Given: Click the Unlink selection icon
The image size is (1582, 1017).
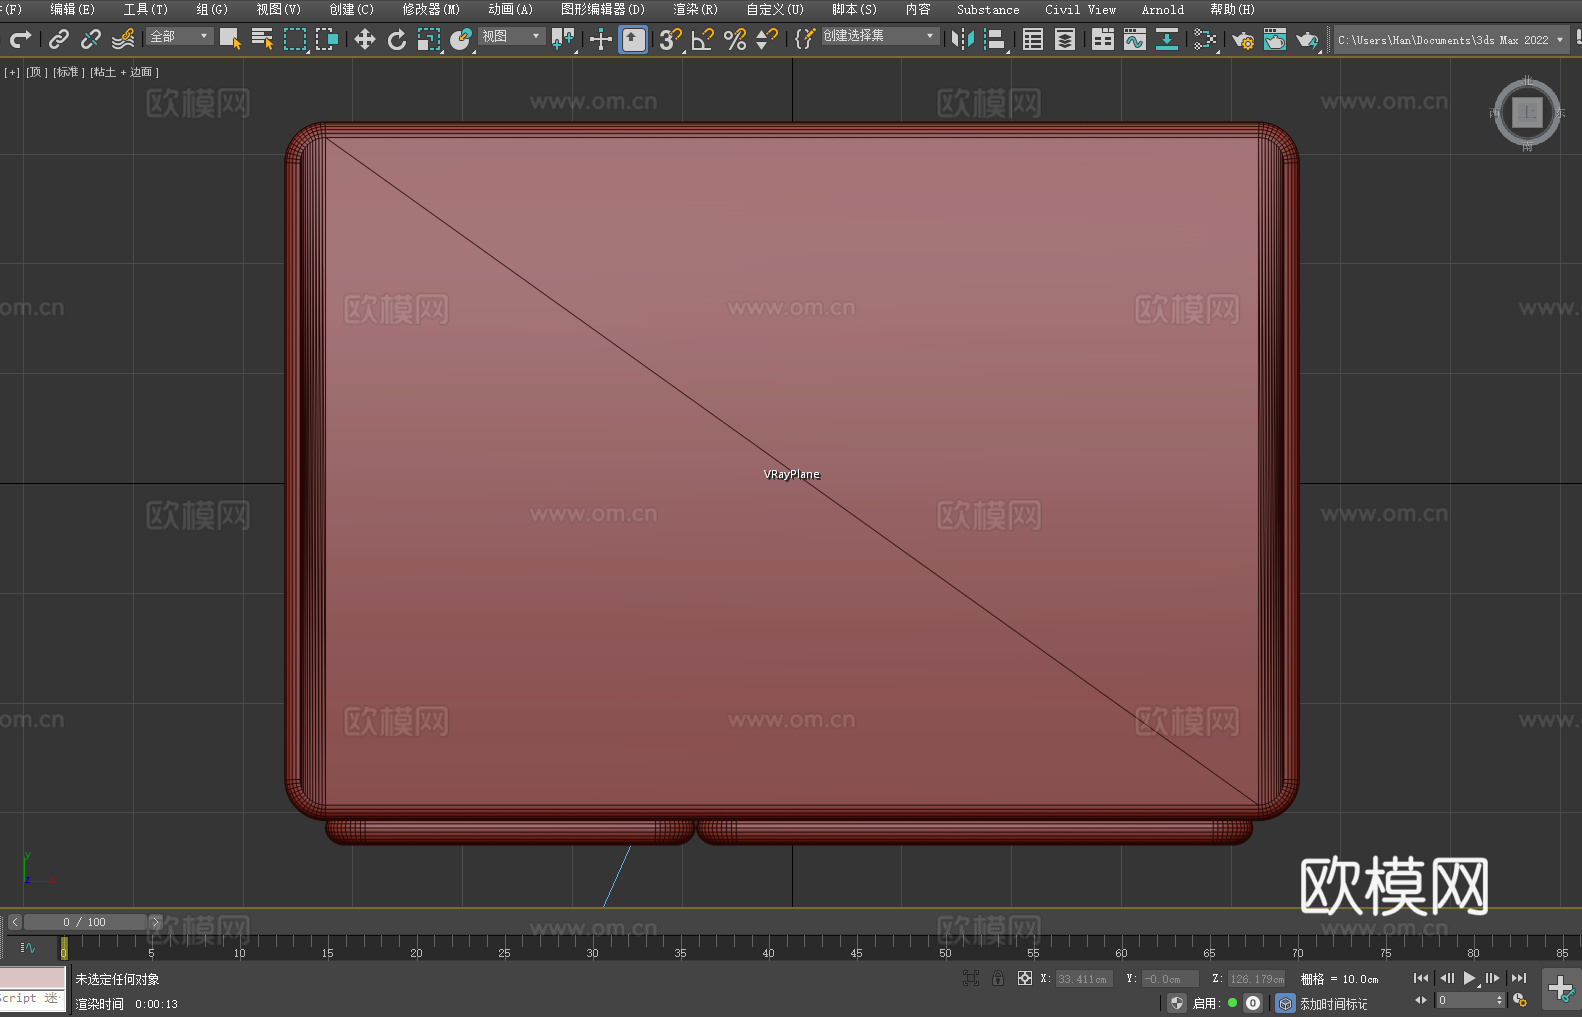Looking at the screenshot, I should tap(91, 39).
